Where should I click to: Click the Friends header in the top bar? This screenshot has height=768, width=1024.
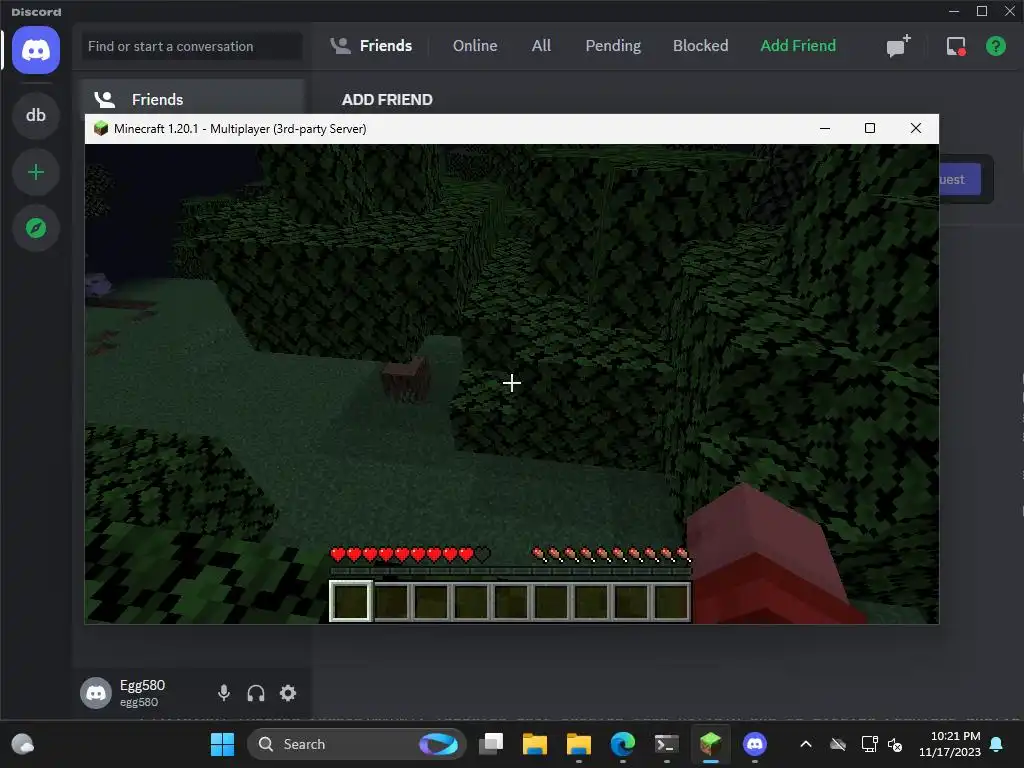[x=371, y=46]
